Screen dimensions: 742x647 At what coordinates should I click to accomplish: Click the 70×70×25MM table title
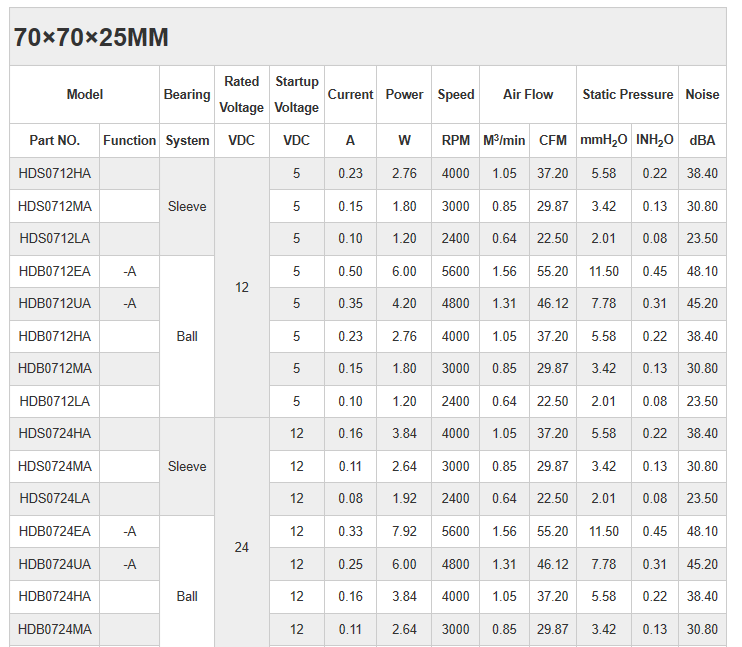[91, 38]
